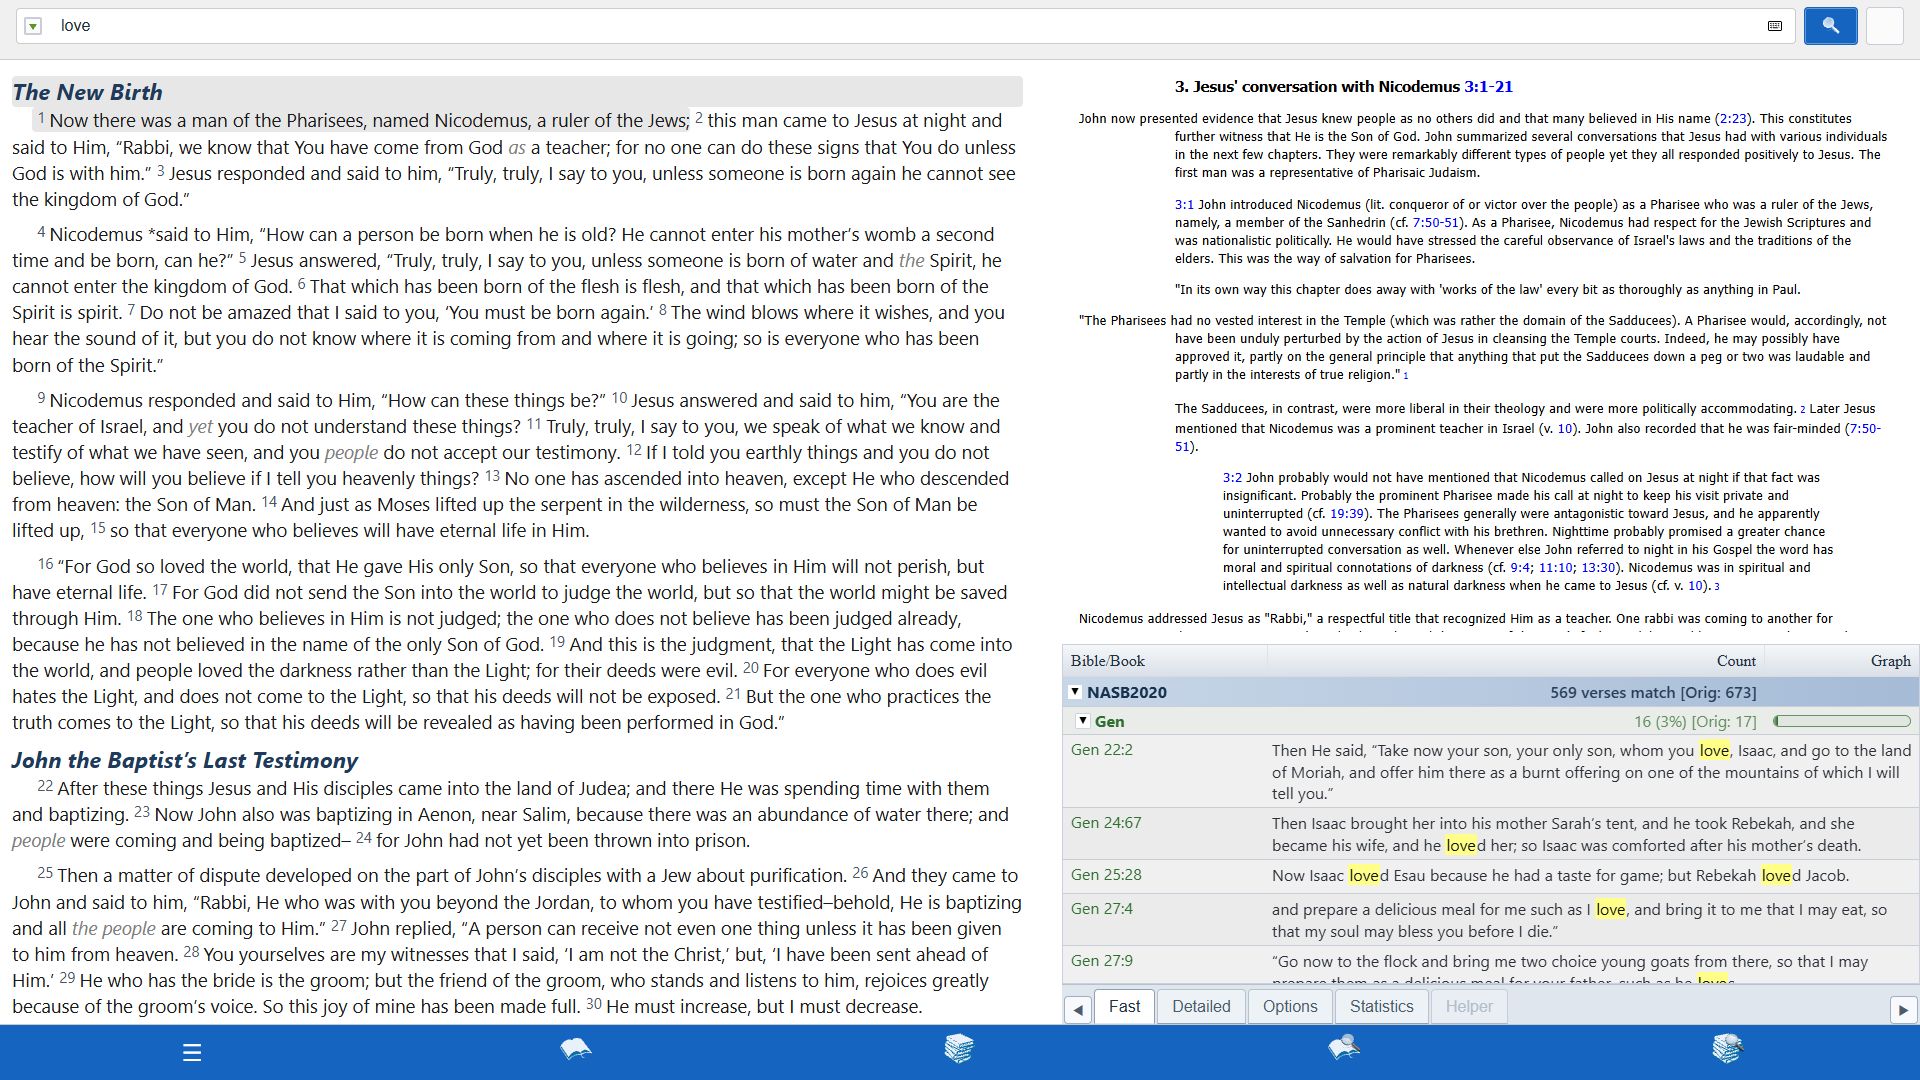The image size is (1920, 1080).
Task: Open the hamburger menu in the bottom bar
Action: pos(192,1052)
